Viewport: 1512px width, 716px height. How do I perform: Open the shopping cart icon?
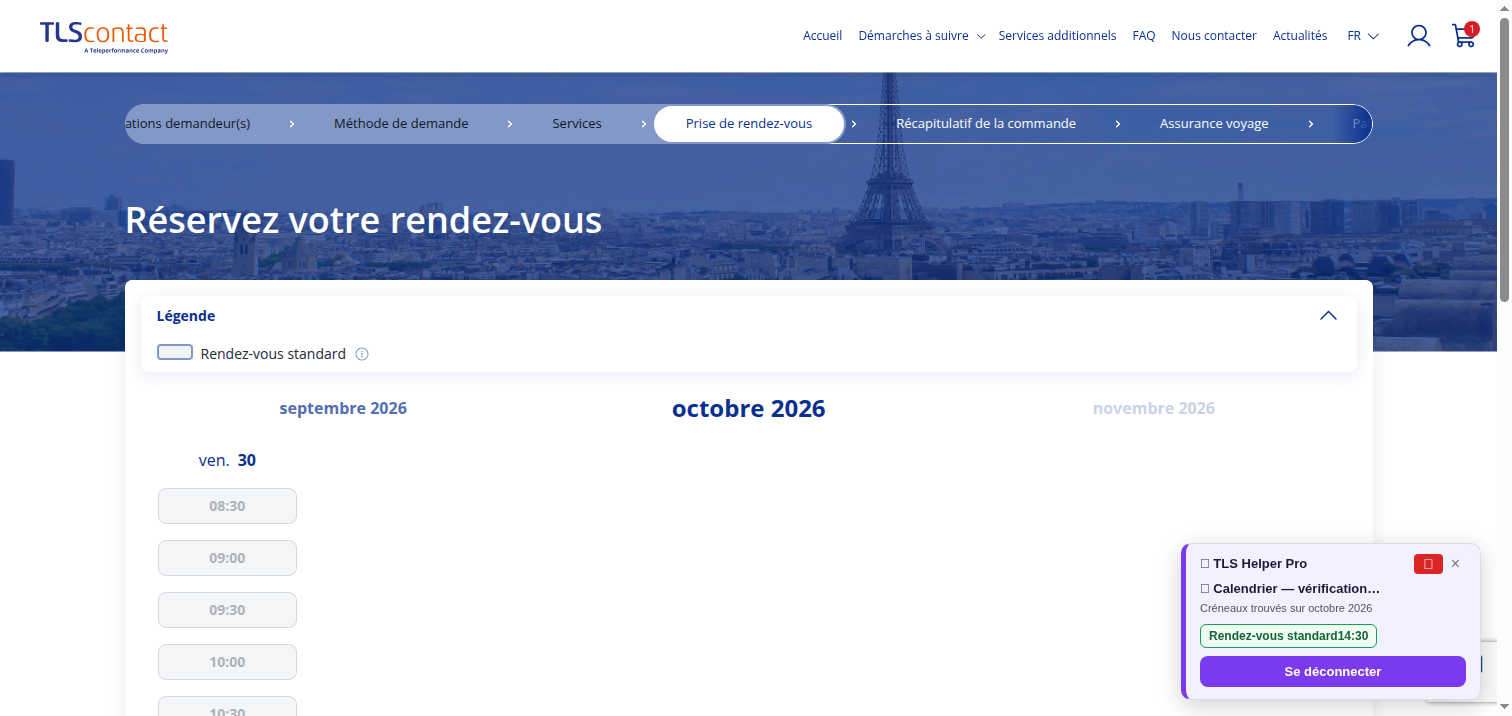(x=1464, y=35)
